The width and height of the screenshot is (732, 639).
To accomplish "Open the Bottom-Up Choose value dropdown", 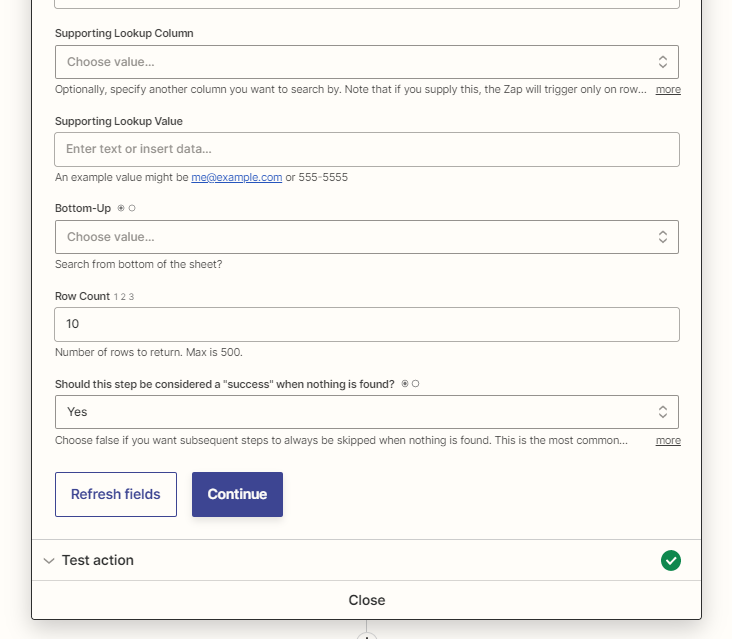I will [x=366, y=237].
